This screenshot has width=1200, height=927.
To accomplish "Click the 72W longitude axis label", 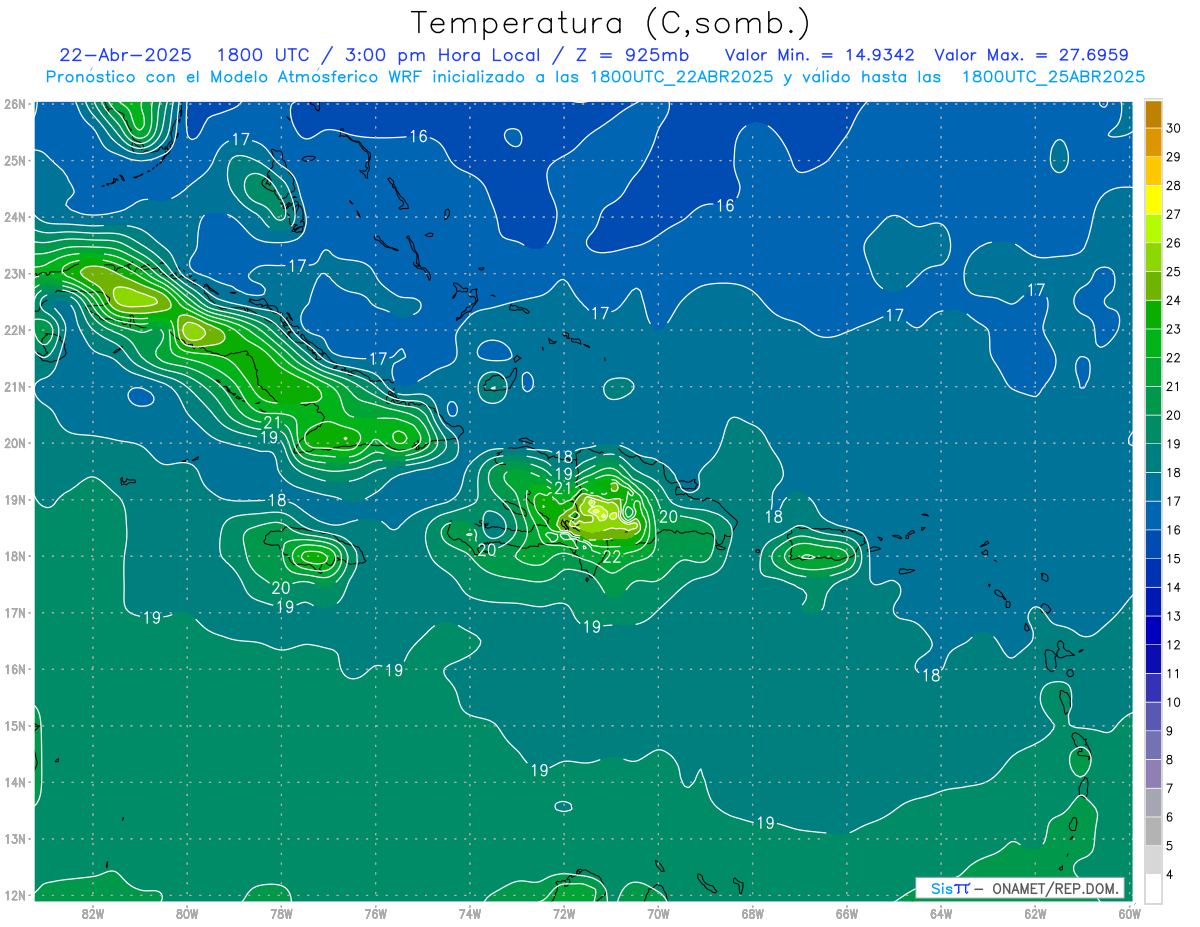I will (x=564, y=913).
